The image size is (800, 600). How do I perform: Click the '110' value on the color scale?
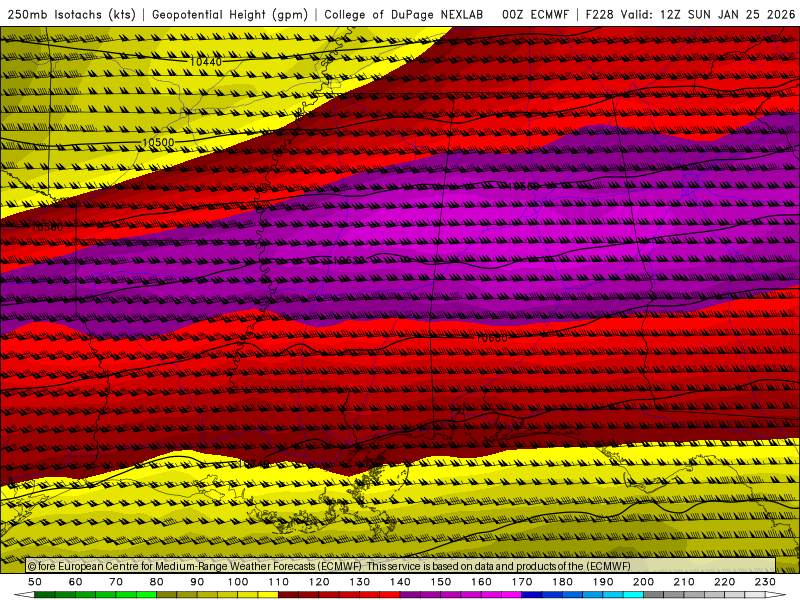tap(279, 582)
